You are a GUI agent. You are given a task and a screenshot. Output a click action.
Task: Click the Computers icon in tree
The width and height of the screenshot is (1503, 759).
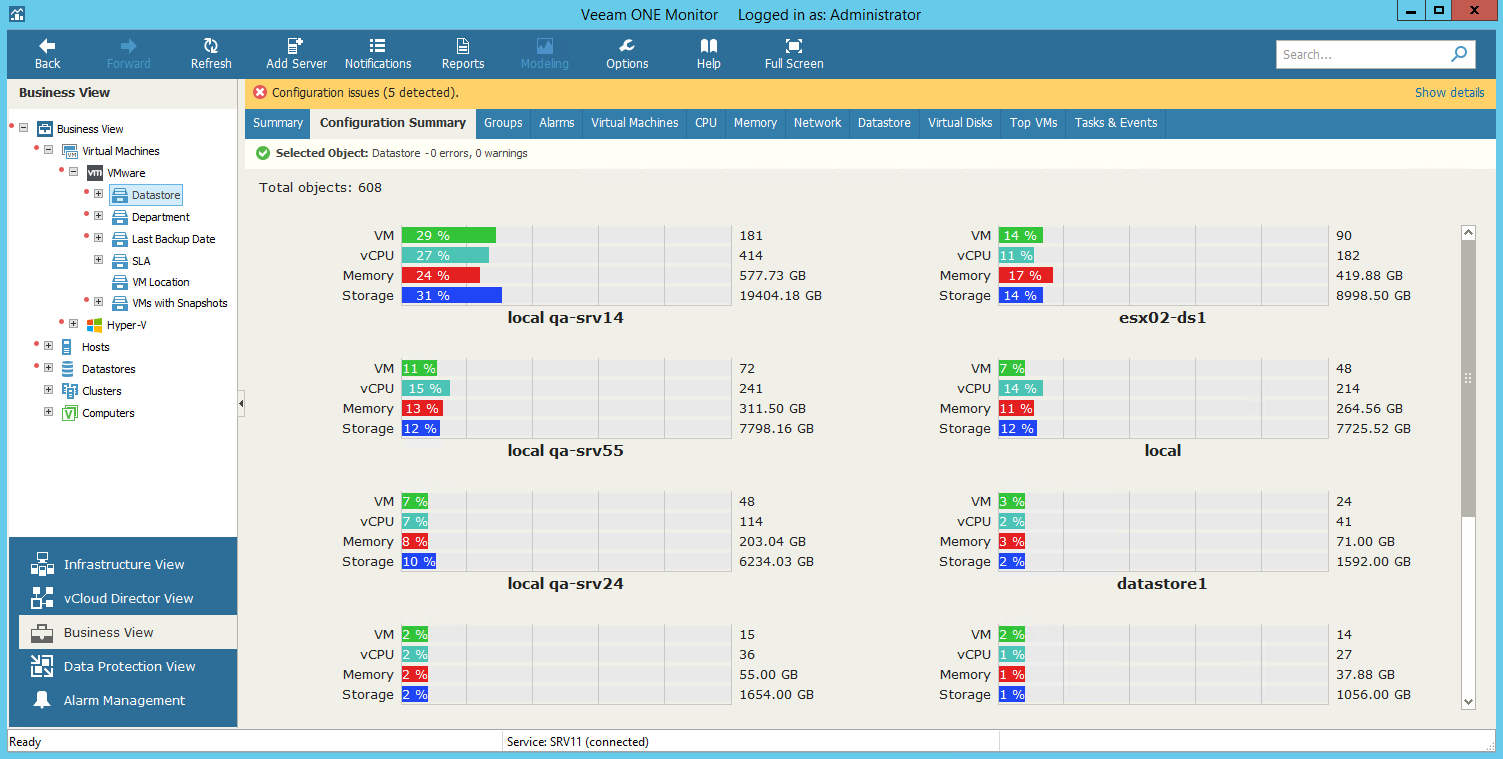click(69, 413)
